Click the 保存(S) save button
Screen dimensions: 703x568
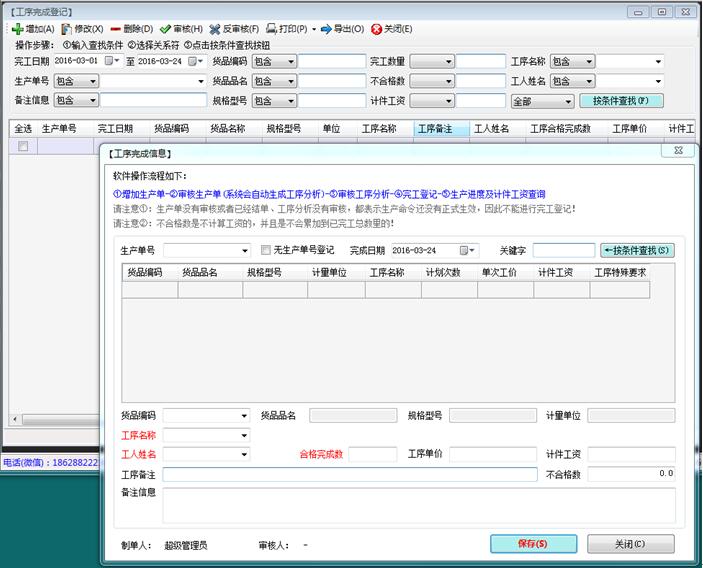point(533,543)
